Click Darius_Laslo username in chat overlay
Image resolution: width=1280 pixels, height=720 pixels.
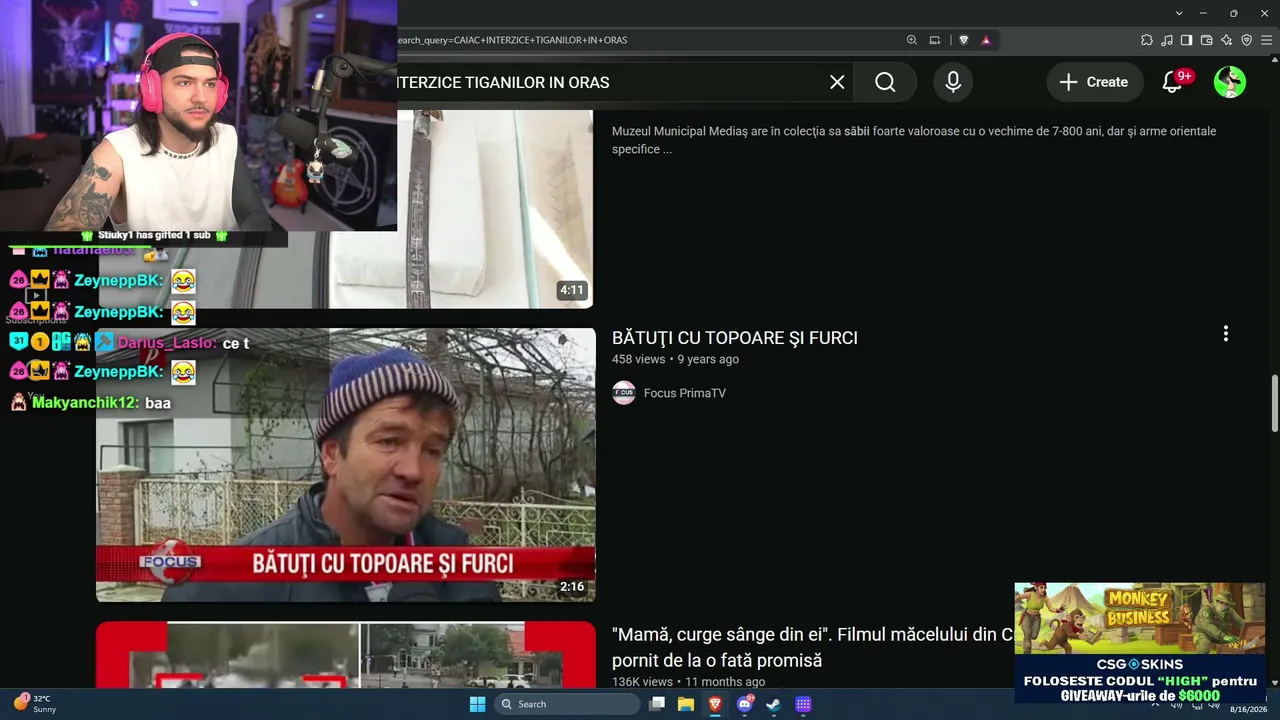pyautogui.click(x=167, y=343)
